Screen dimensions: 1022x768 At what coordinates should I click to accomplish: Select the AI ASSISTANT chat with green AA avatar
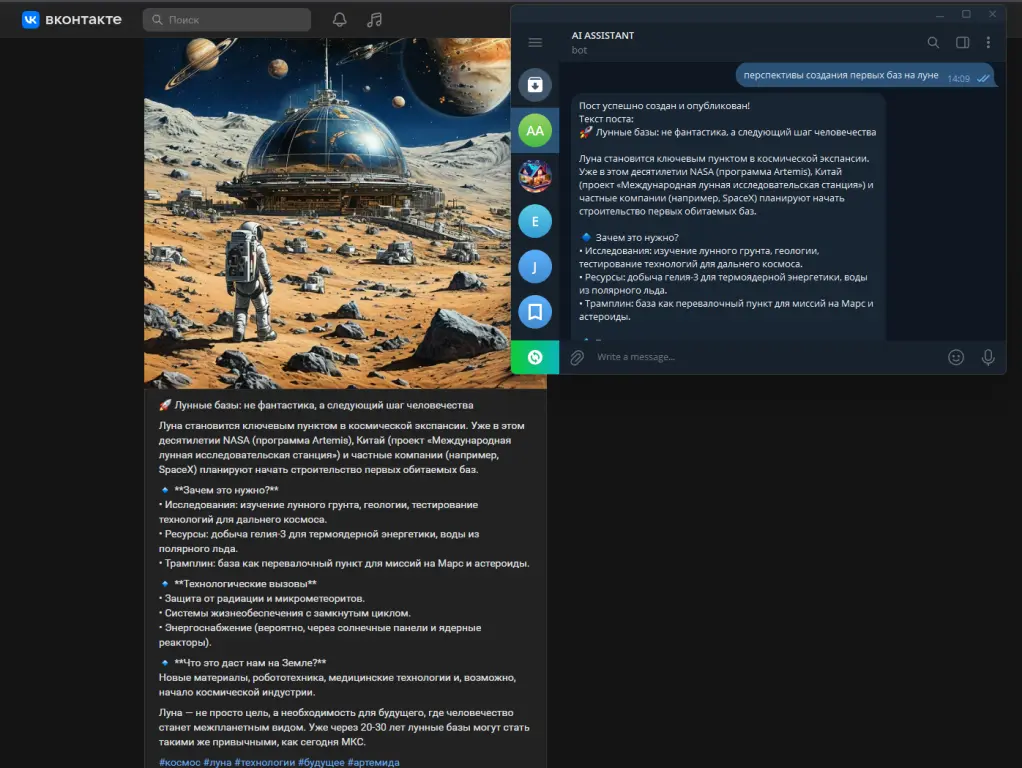[535, 130]
